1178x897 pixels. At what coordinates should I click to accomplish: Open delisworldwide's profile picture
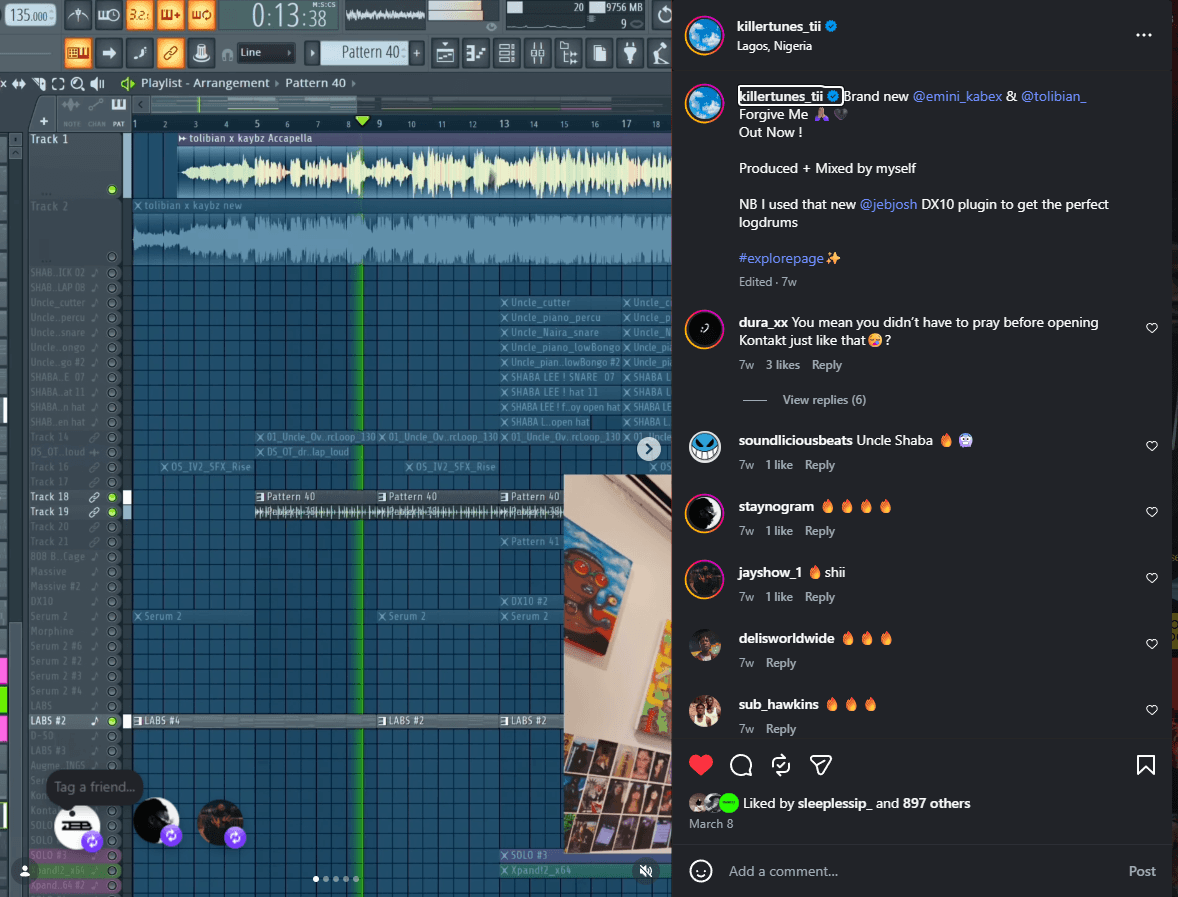pyautogui.click(x=705, y=645)
